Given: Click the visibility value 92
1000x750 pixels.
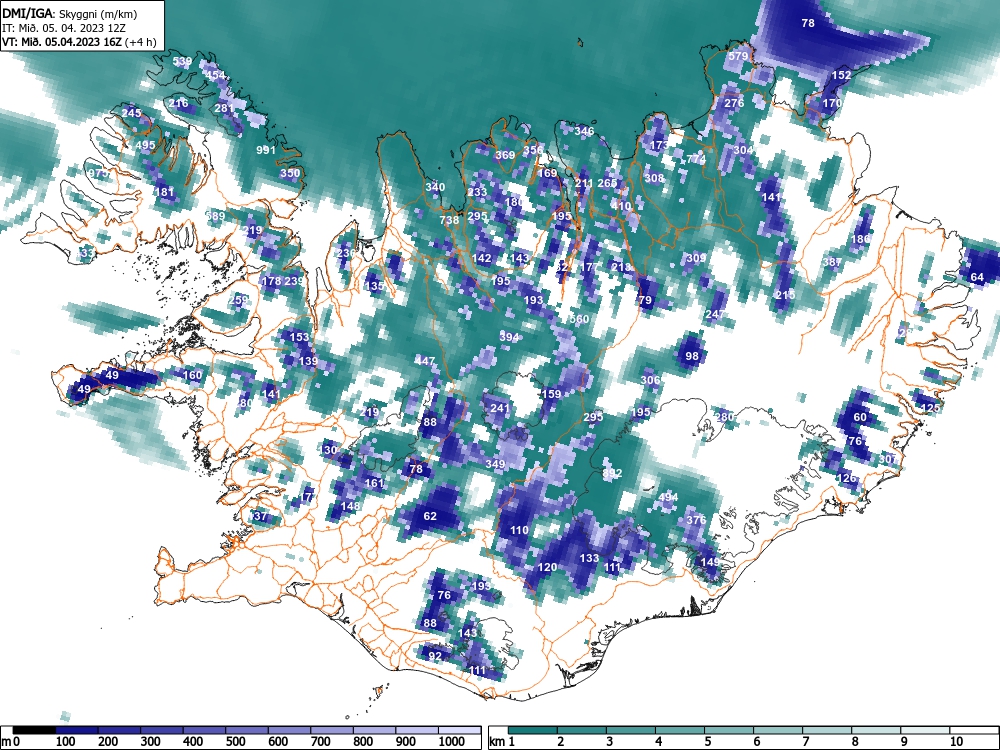Looking at the screenshot, I should [435, 655].
